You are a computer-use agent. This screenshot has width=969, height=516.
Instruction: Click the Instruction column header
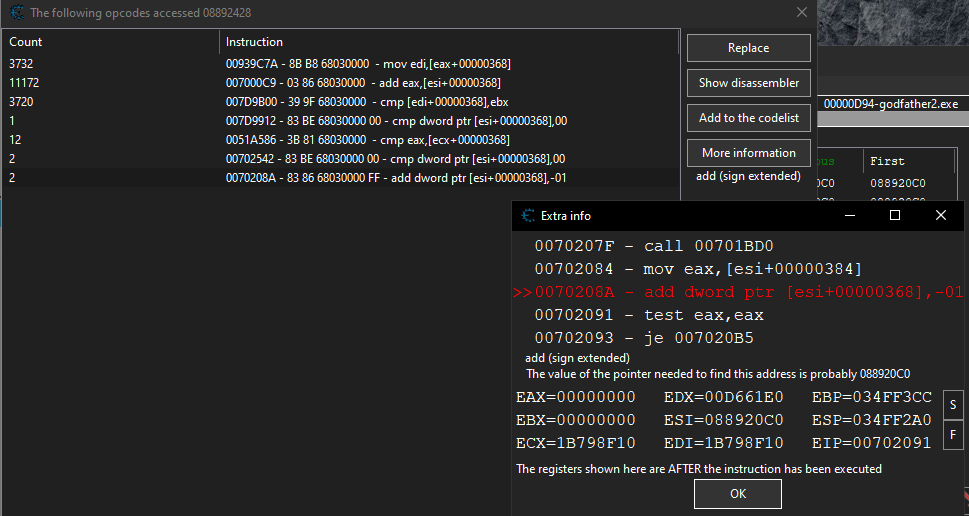click(x=448, y=42)
